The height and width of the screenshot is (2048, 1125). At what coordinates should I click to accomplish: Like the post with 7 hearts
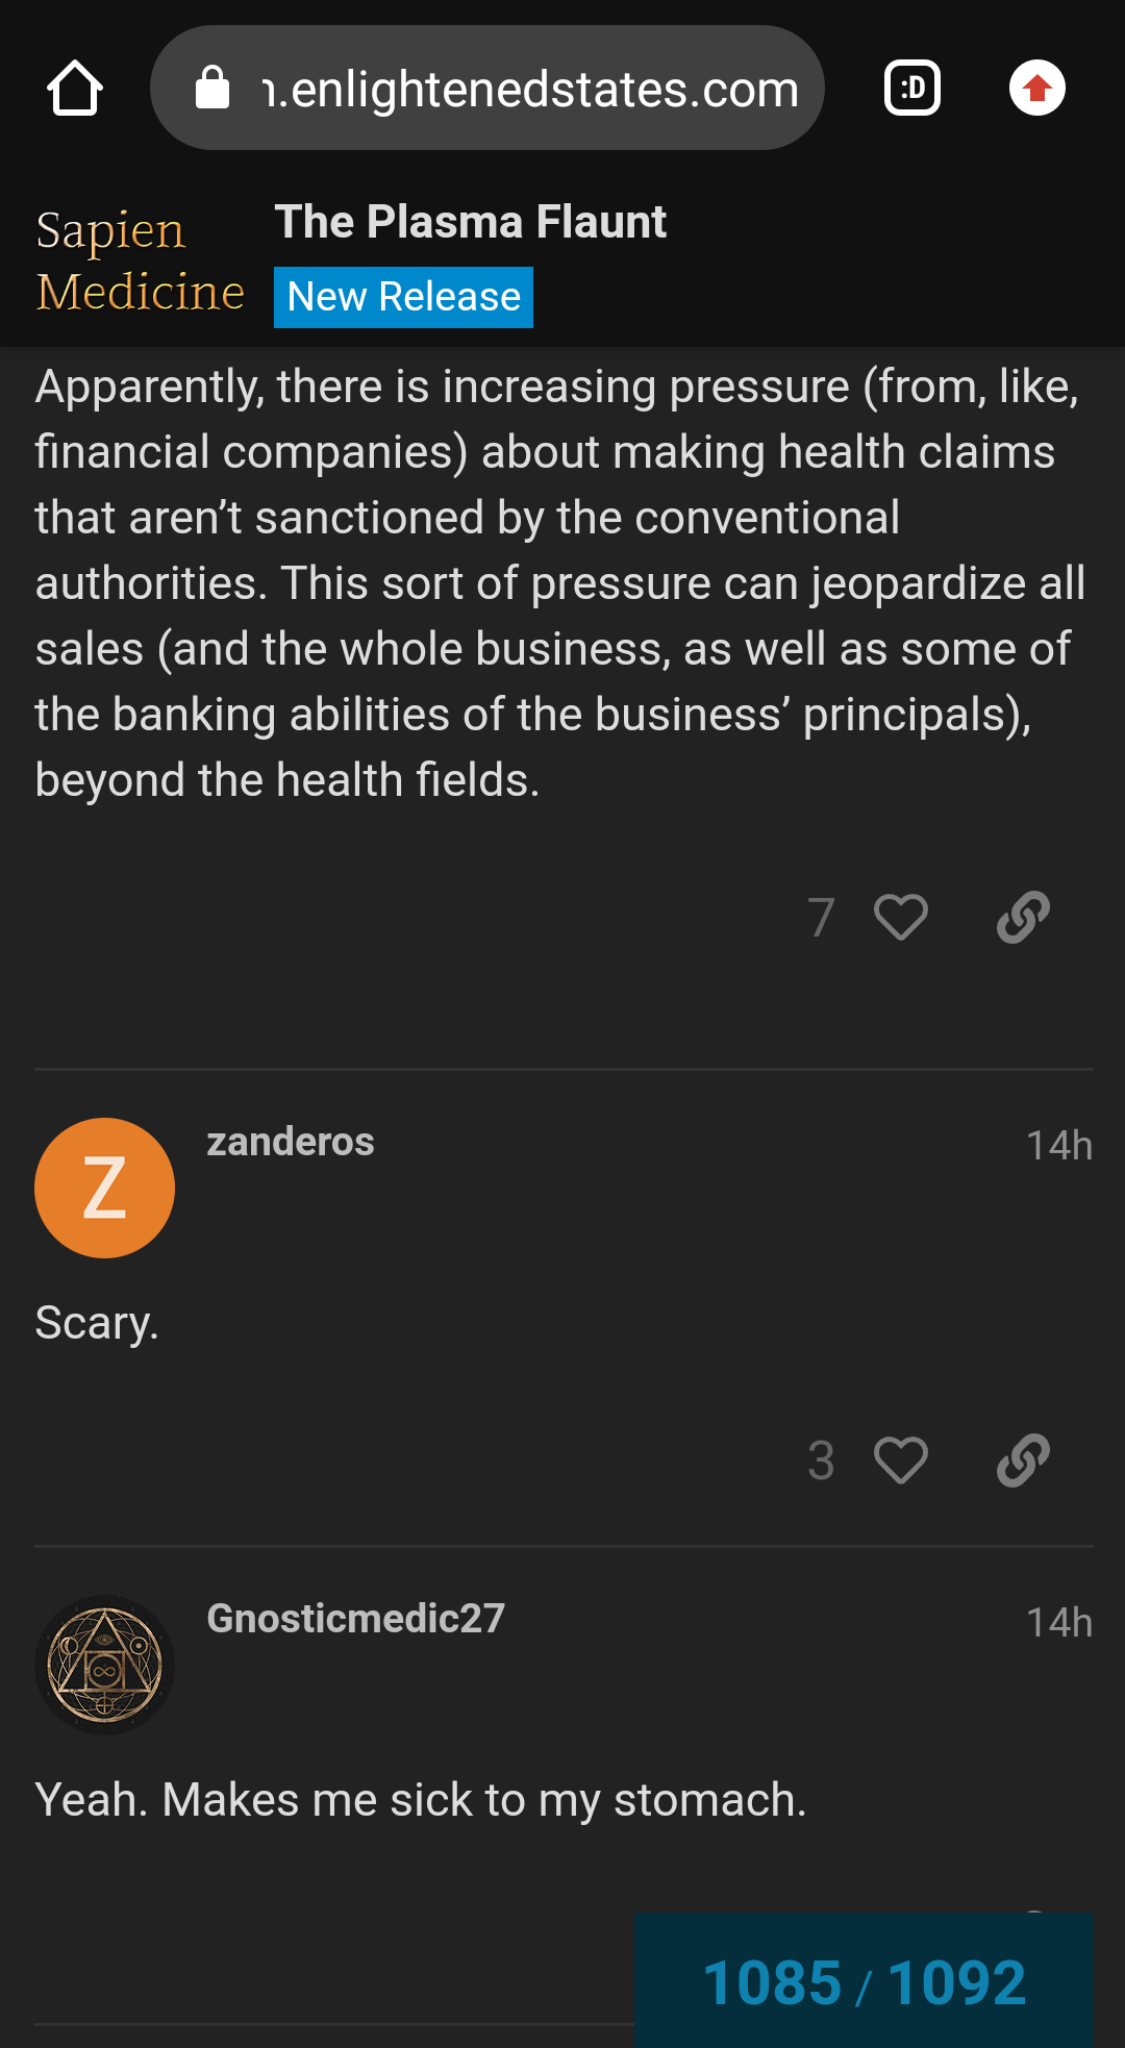point(900,917)
